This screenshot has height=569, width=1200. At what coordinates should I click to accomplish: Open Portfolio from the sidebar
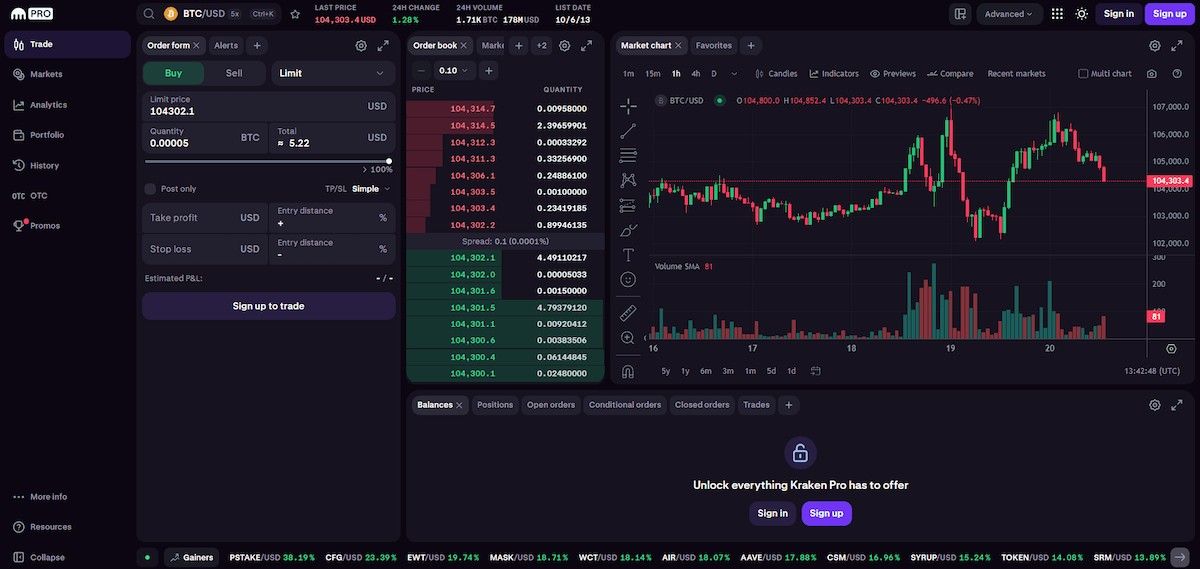pos(47,135)
